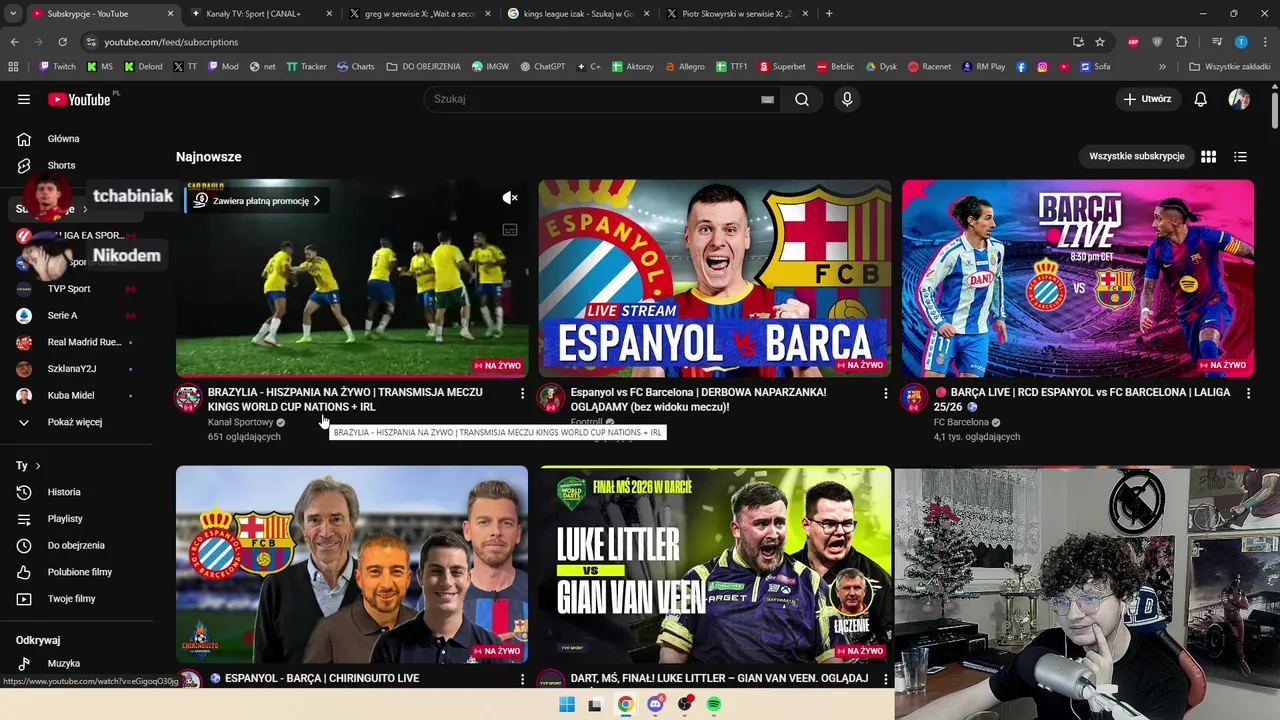This screenshot has height=720, width=1280.
Task: Open a new browser tab
Action: 829,14
